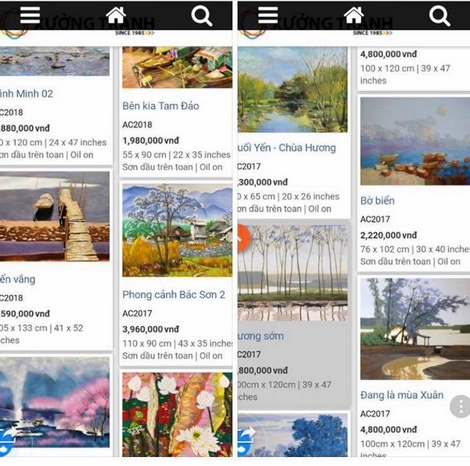Image resolution: width=470 pixels, height=466 pixels.
Task: Tap home icon in left screen
Action: [116, 15]
